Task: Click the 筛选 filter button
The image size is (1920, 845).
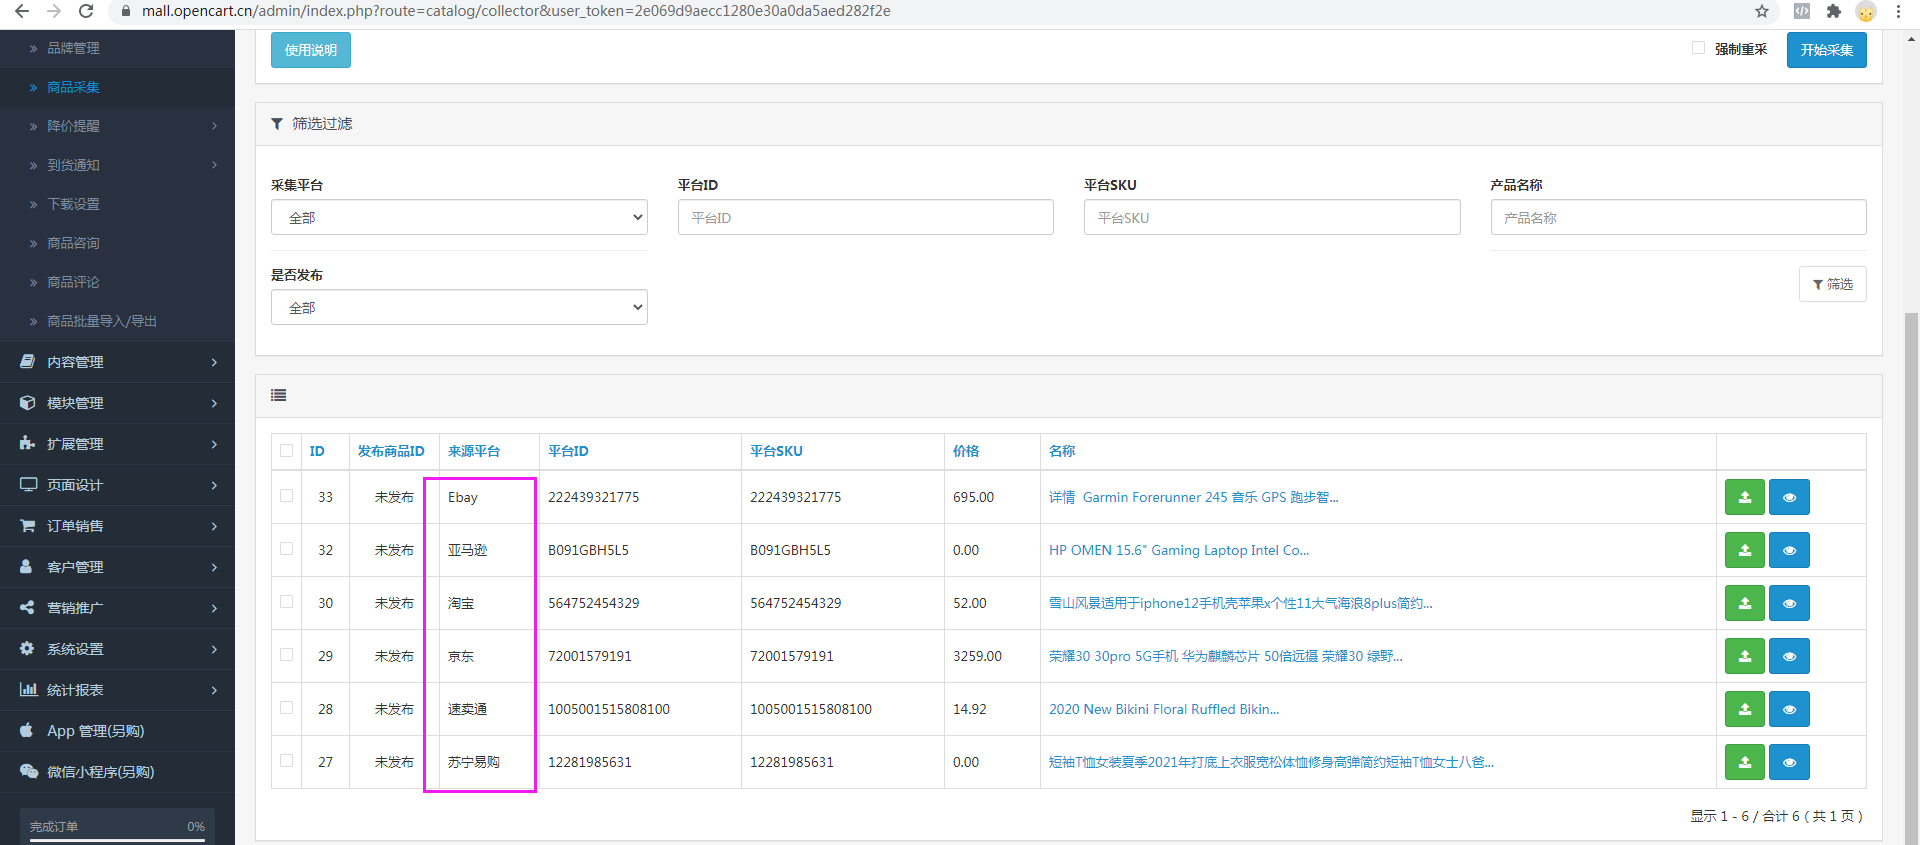Action: [1832, 284]
